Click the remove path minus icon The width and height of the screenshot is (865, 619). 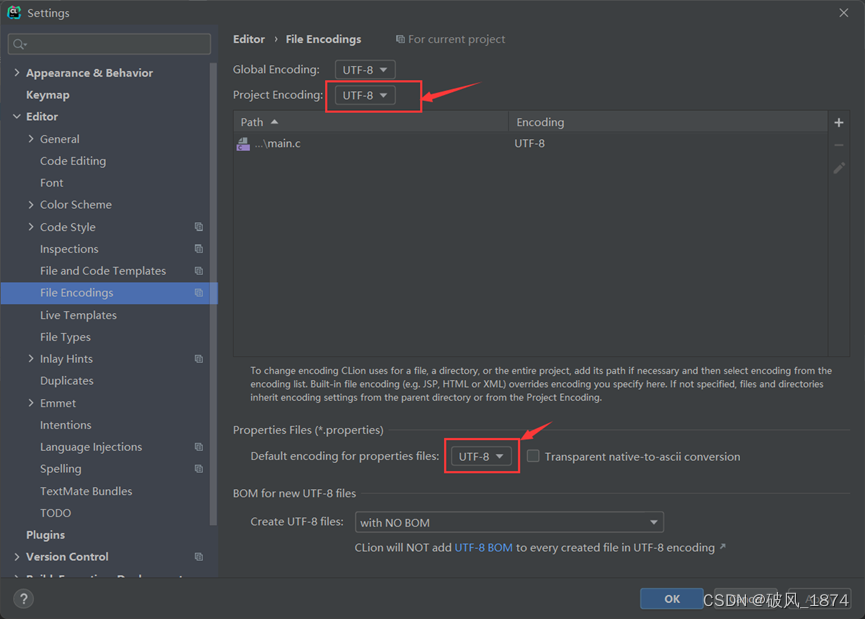tap(839, 145)
